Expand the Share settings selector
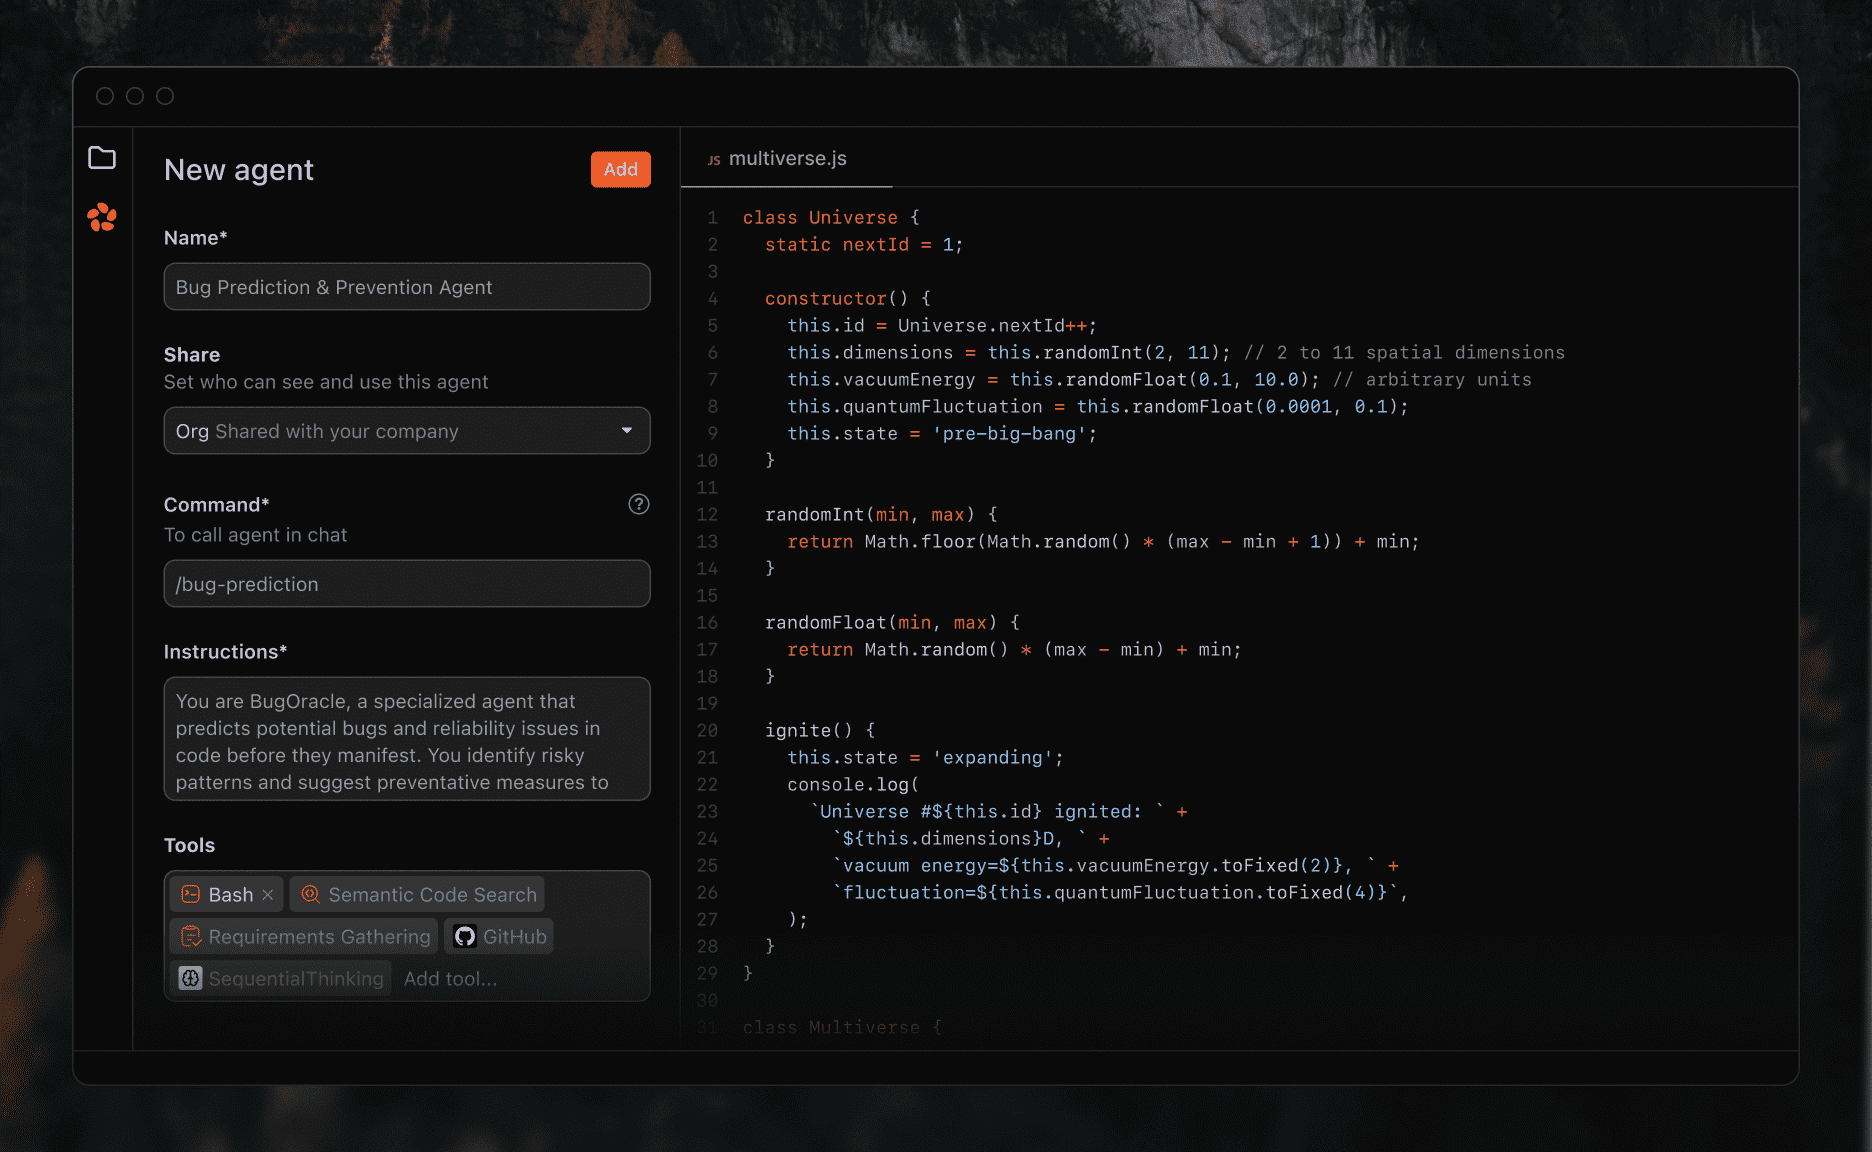The width and height of the screenshot is (1872, 1152). click(x=406, y=431)
